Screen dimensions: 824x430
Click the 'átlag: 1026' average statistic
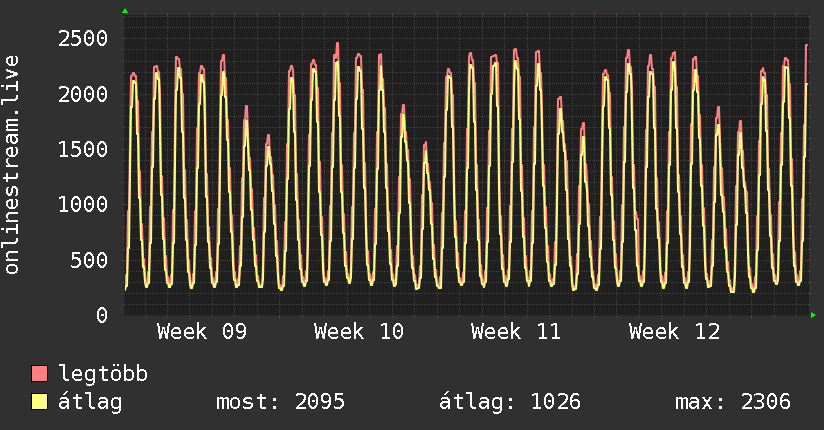(x=510, y=402)
